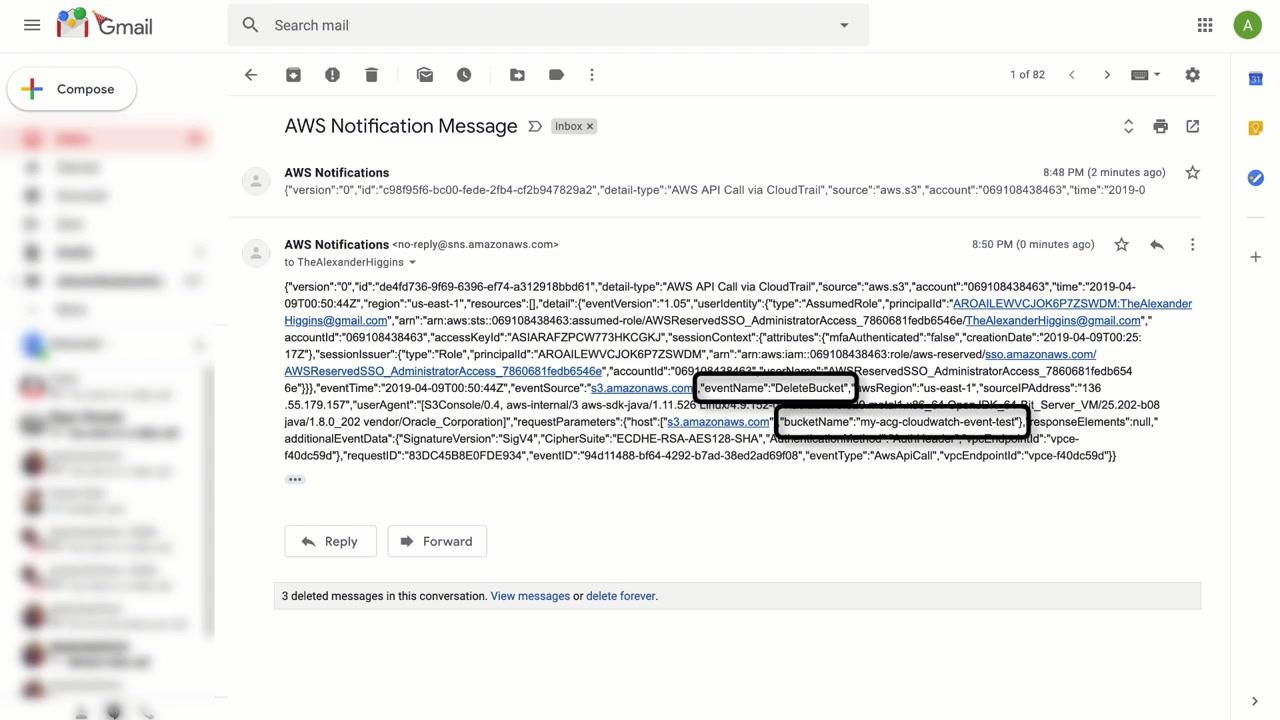This screenshot has width=1280, height=720.
Task: Click the Forward button
Action: coord(437,541)
